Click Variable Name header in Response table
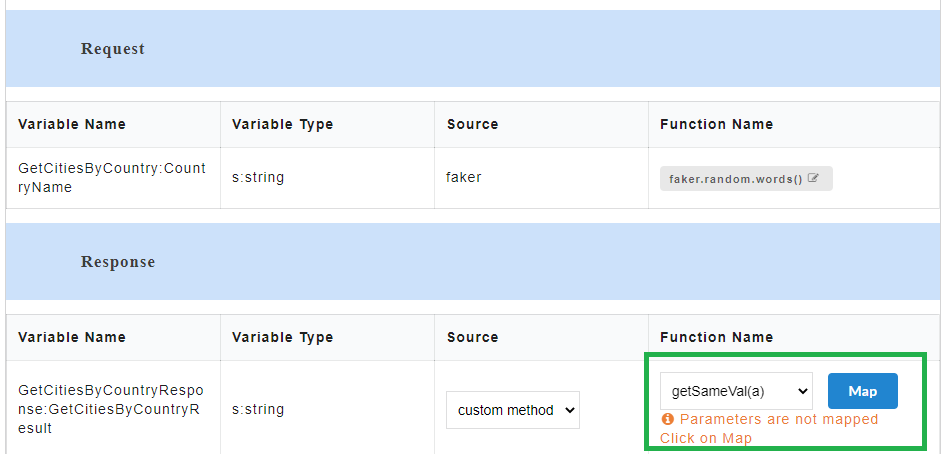This screenshot has width=949, height=454. pos(72,337)
